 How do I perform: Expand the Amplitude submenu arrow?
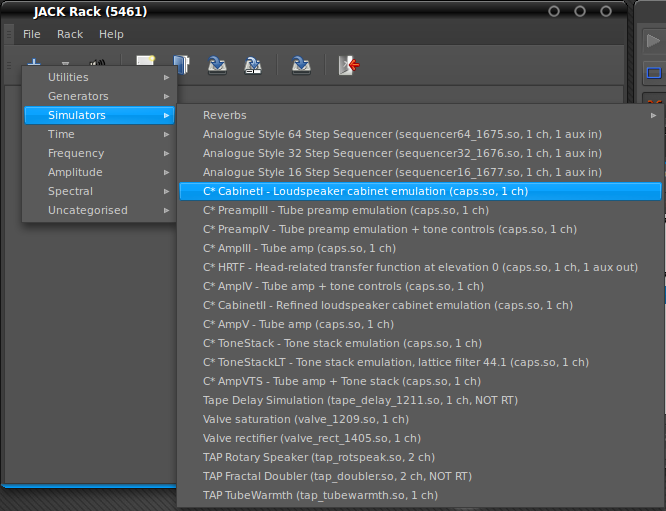[166, 172]
